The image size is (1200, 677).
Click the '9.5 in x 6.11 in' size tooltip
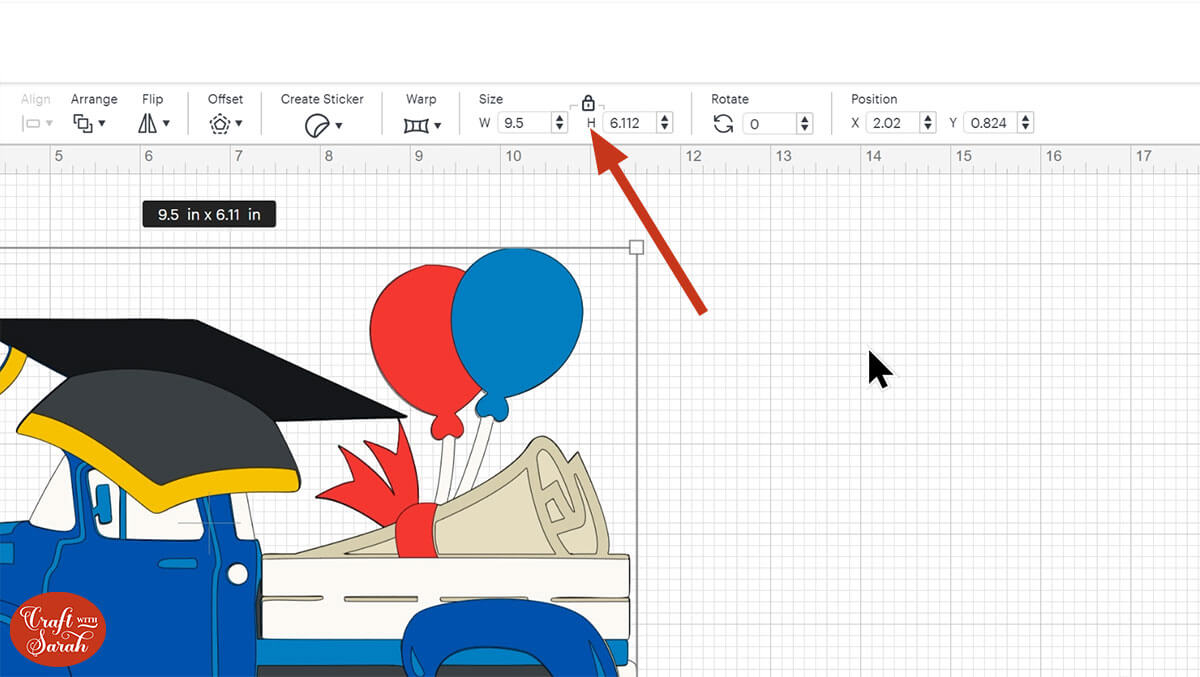(209, 214)
